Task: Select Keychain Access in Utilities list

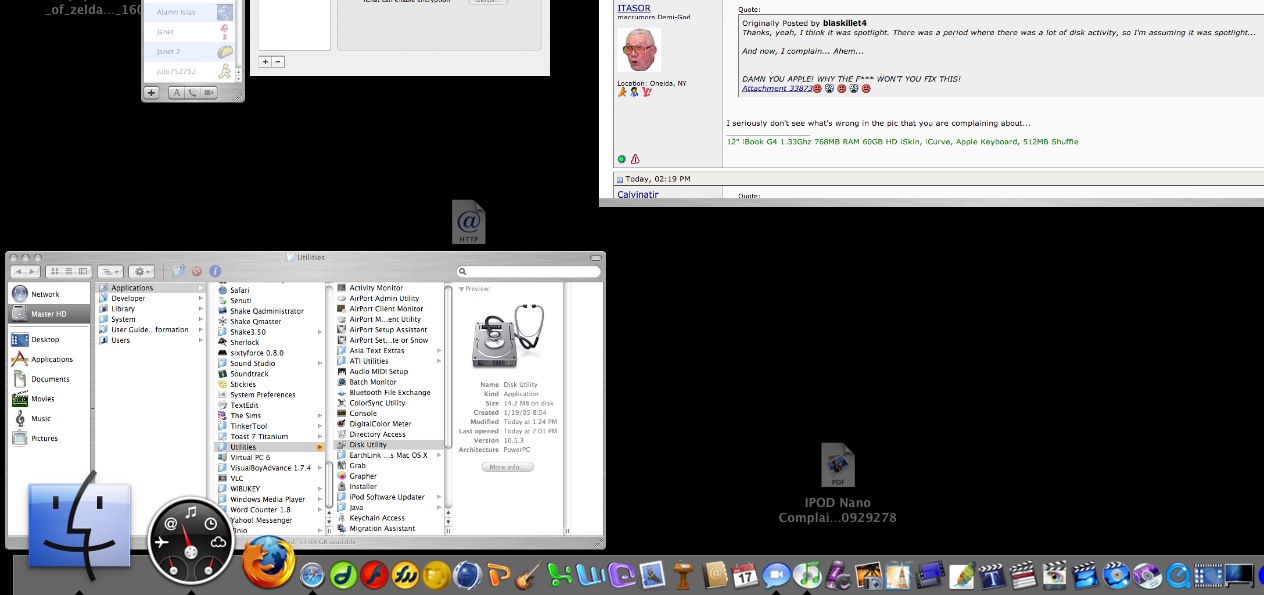Action: (x=389, y=518)
